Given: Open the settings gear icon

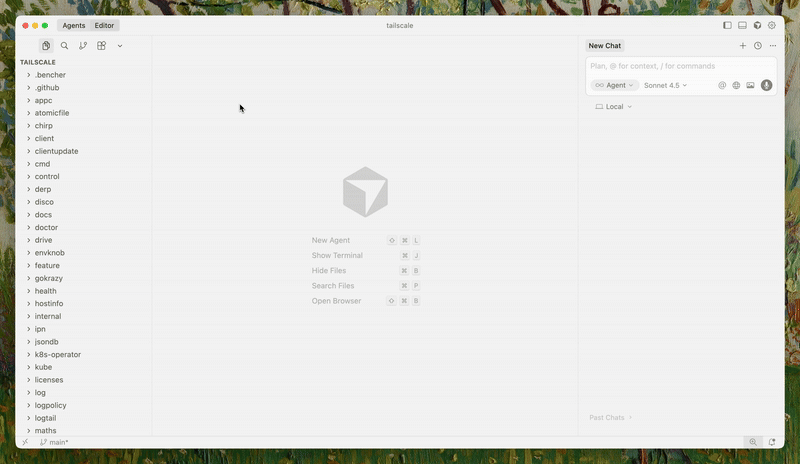Looking at the screenshot, I should (x=772, y=25).
